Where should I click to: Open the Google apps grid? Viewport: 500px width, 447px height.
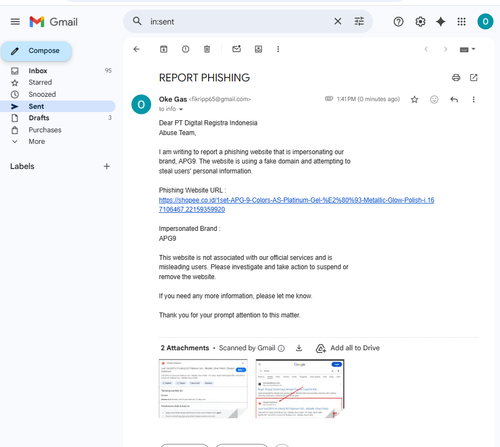point(461,22)
